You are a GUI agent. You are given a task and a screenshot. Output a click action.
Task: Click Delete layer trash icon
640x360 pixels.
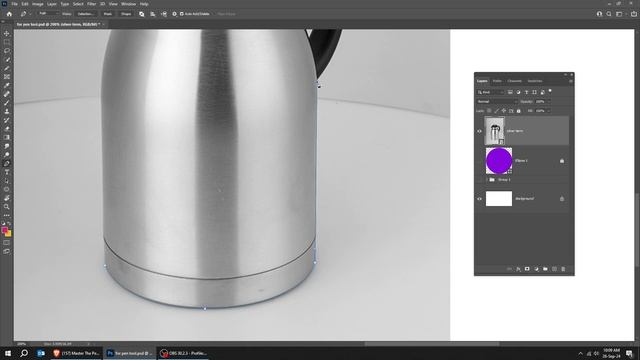563,269
